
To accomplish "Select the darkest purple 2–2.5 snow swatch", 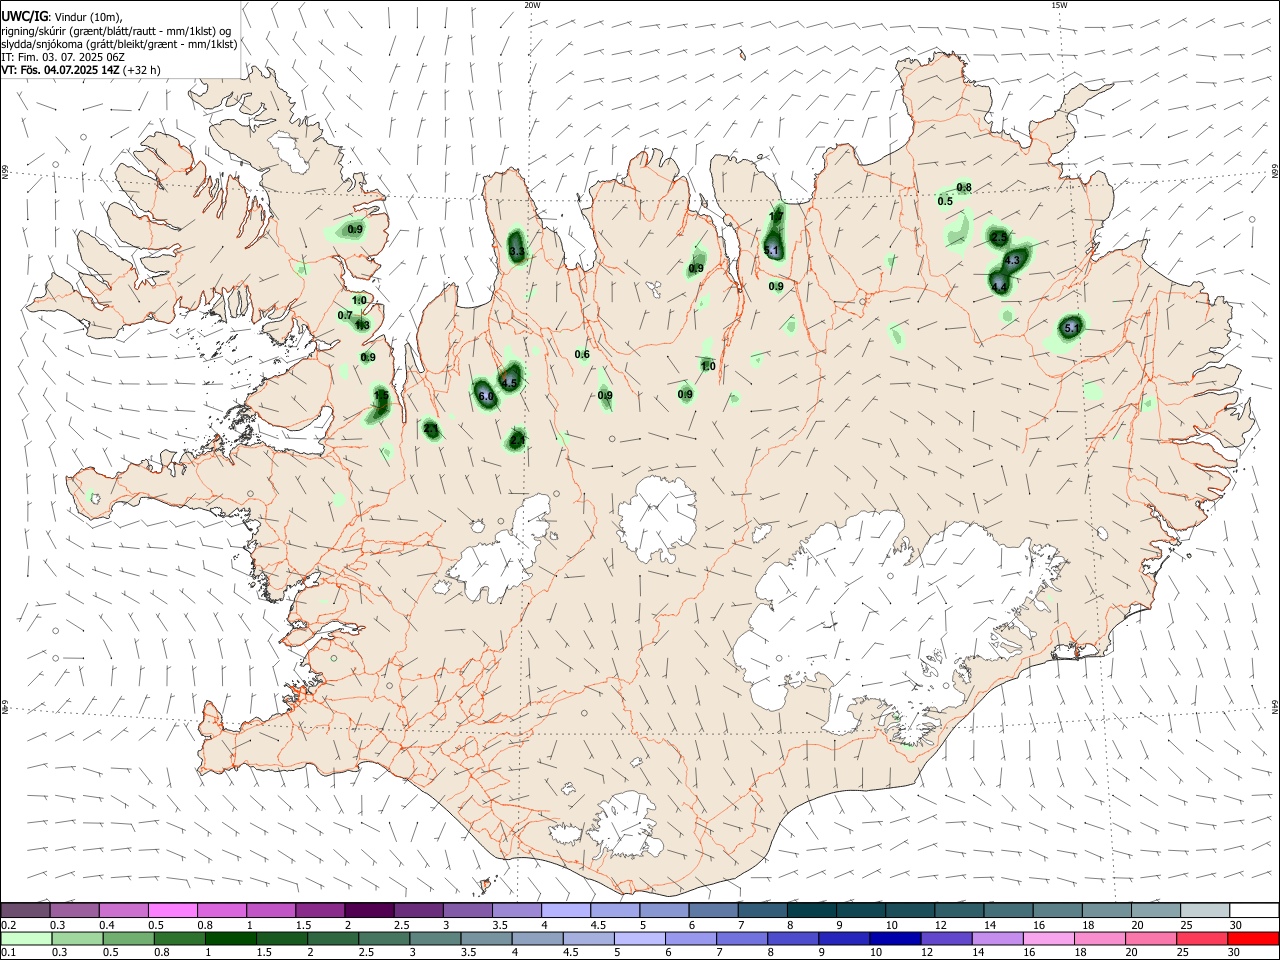I will coord(368,910).
